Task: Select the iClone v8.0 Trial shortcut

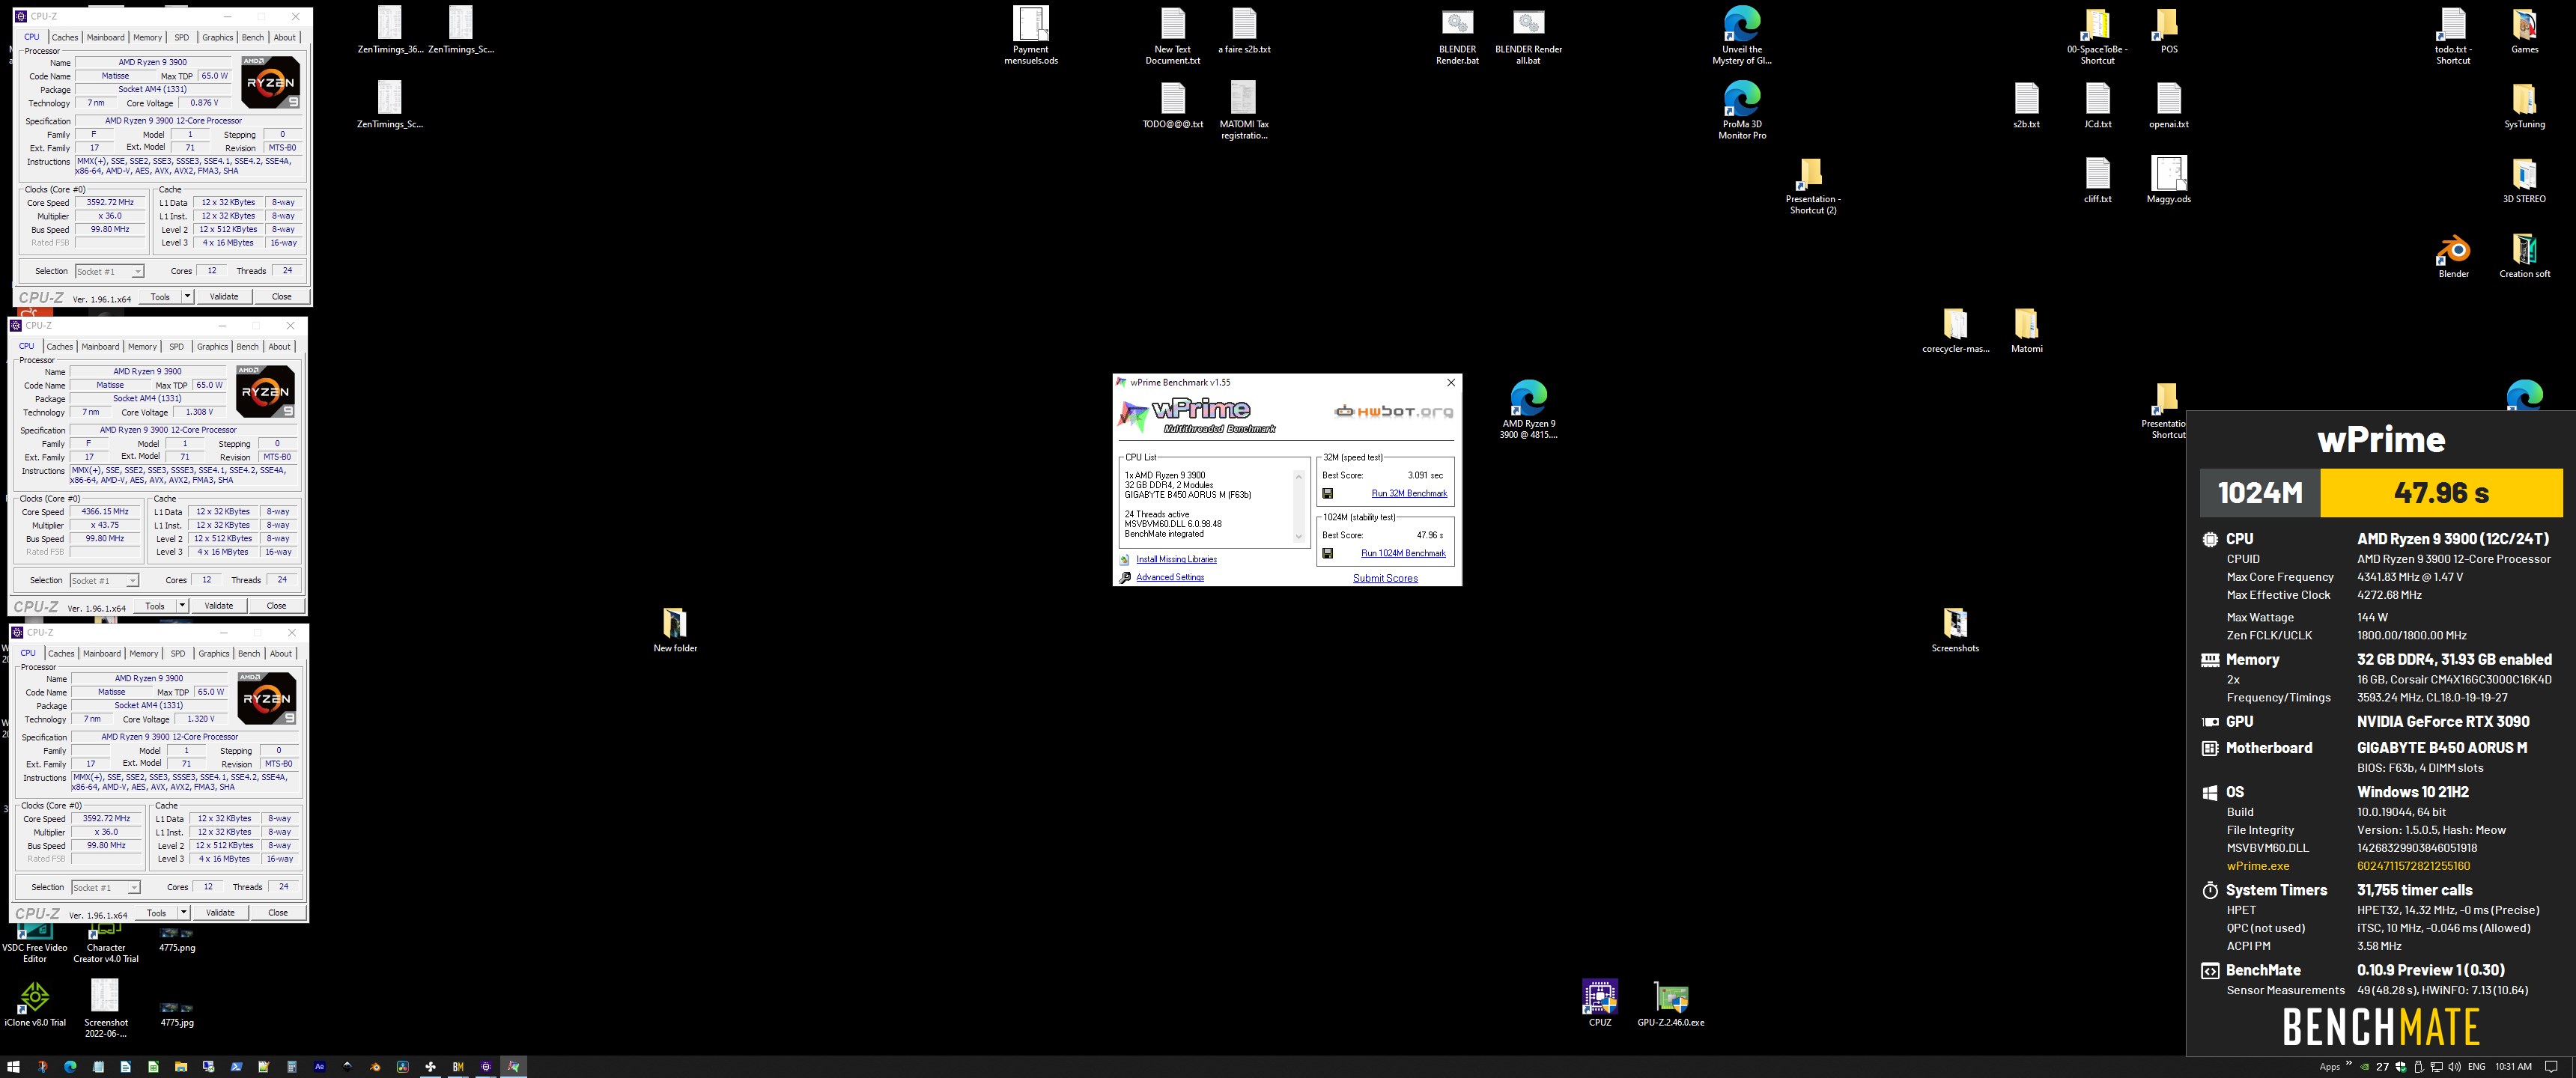Action: [35, 1003]
